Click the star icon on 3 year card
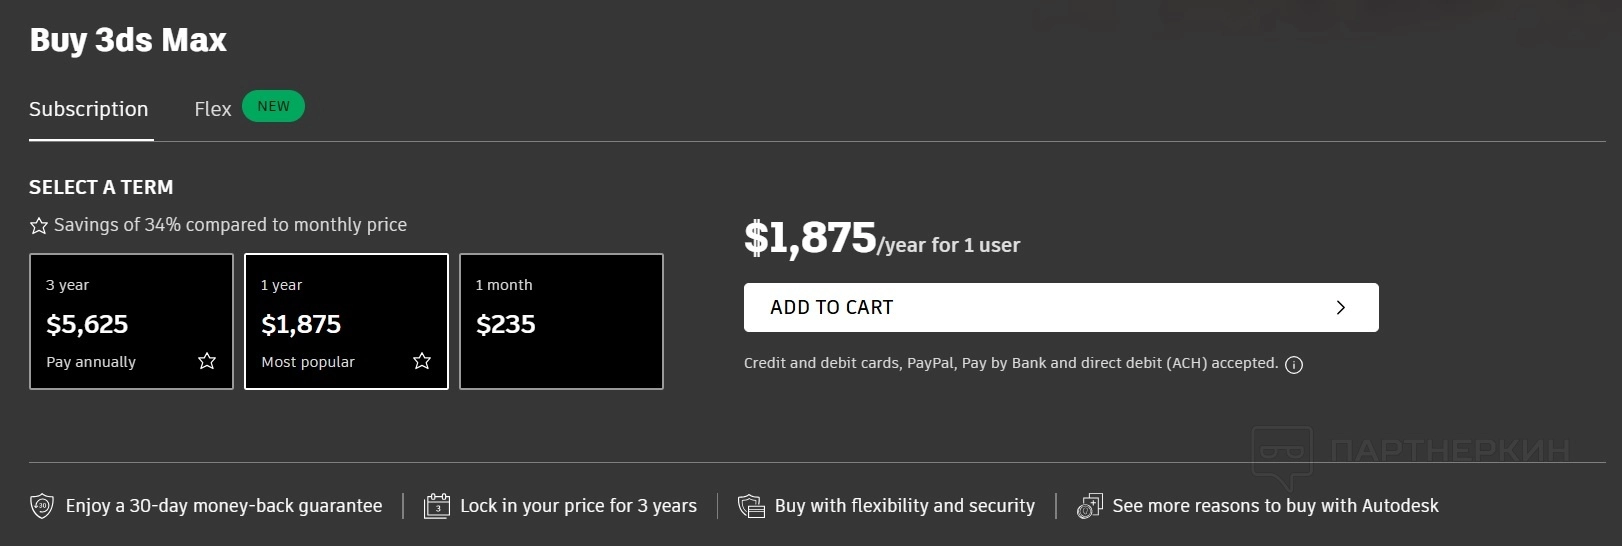The width and height of the screenshot is (1622, 546). 207,361
